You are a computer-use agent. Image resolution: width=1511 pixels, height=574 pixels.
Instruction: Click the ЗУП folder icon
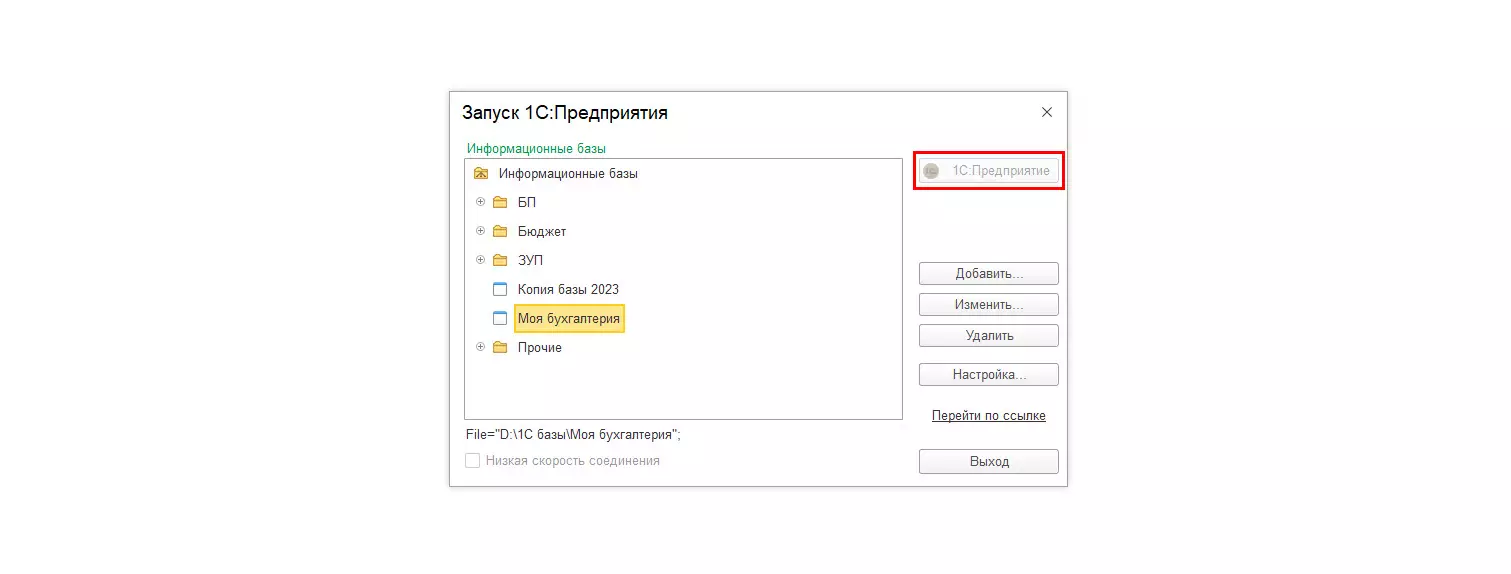[500, 260]
